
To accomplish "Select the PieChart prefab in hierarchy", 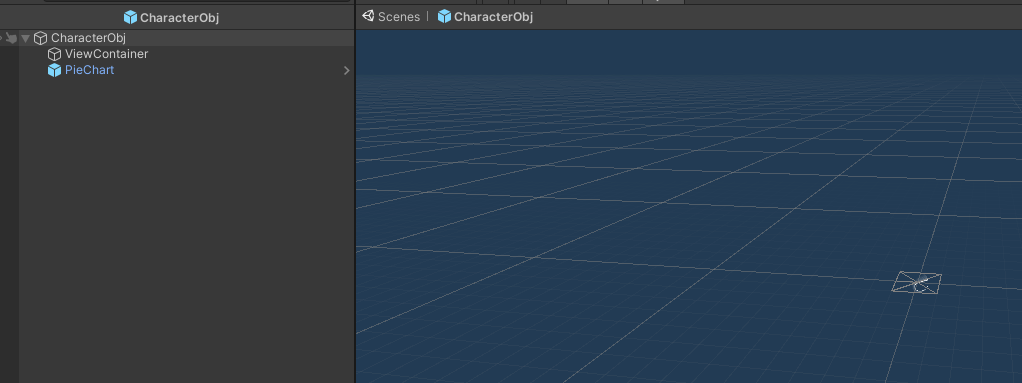I will click(x=89, y=70).
